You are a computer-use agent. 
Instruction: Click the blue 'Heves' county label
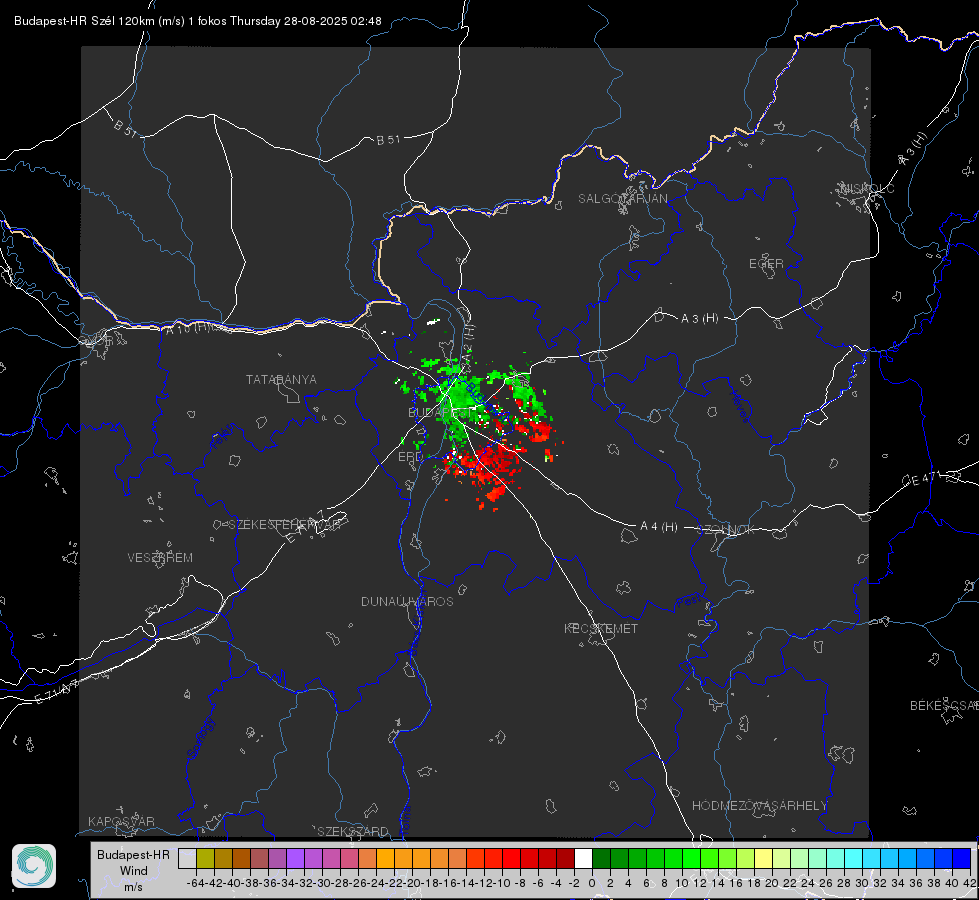tap(739, 405)
